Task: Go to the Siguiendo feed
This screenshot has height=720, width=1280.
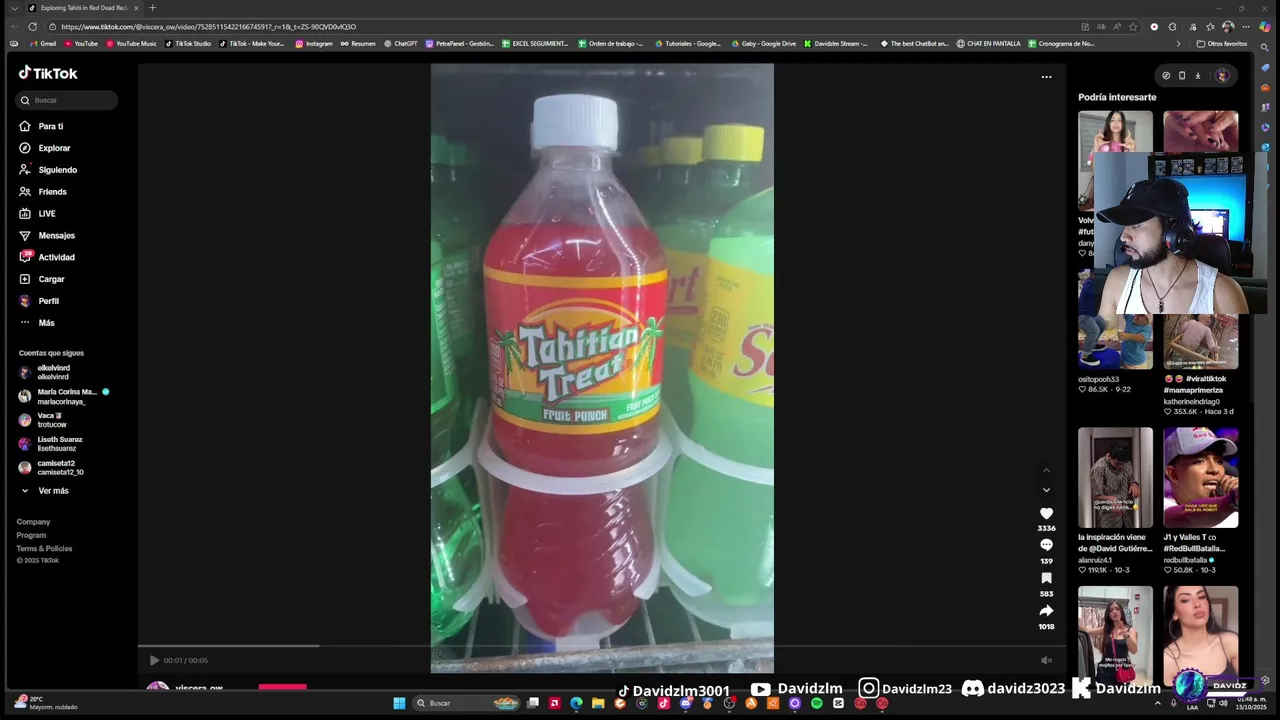Action: [47, 170]
